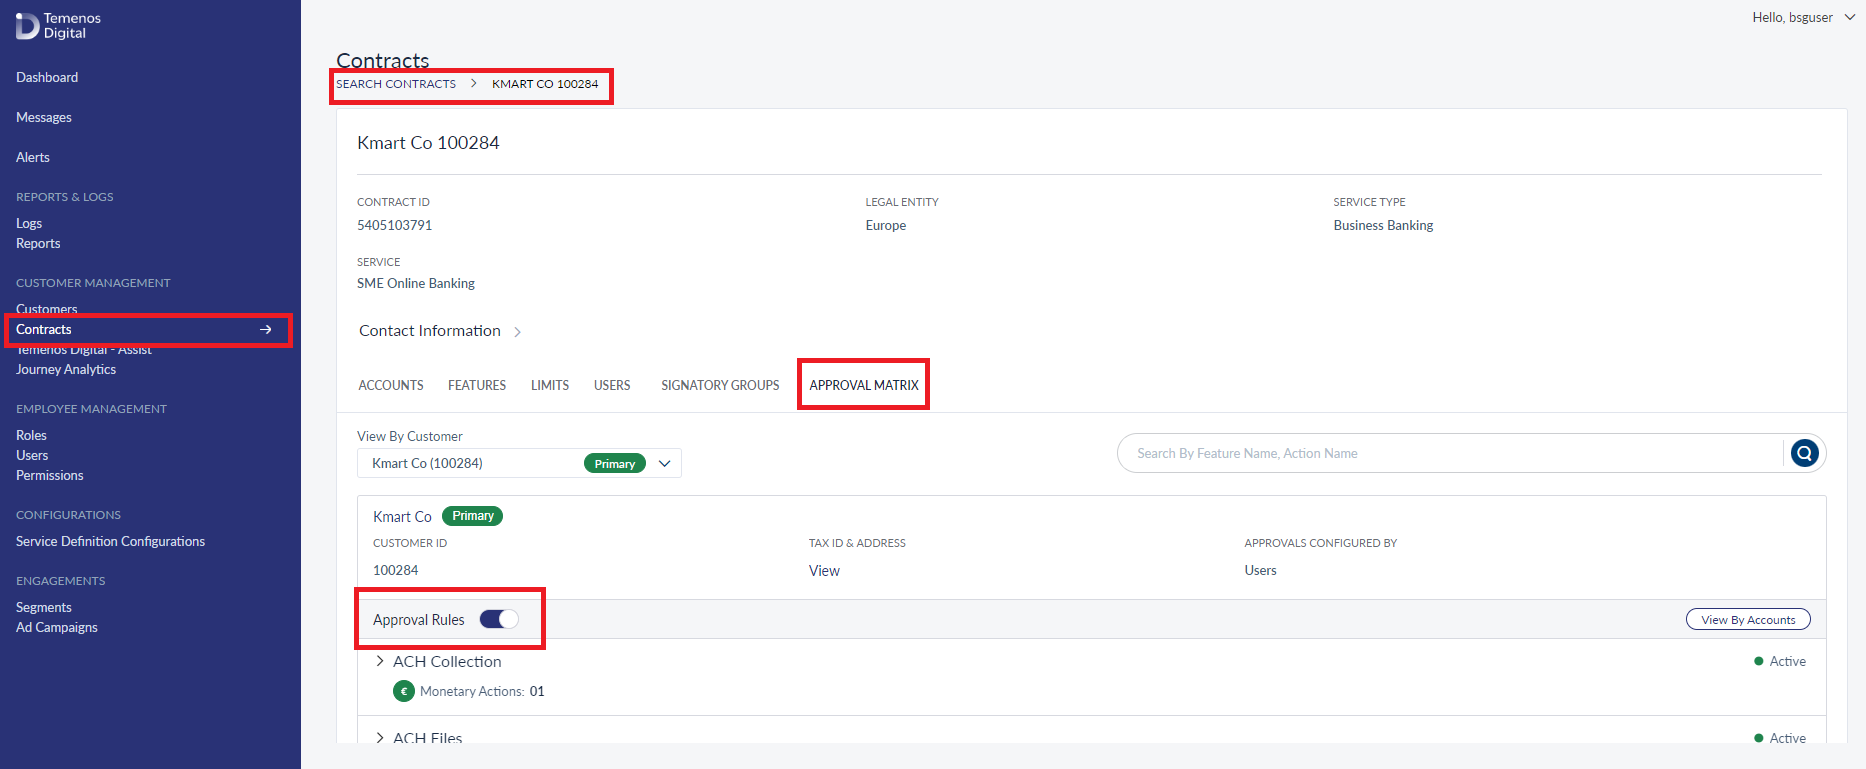1866x769 pixels.
Task: Switch to the Features tab
Action: pyautogui.click(x=477, y=385)
